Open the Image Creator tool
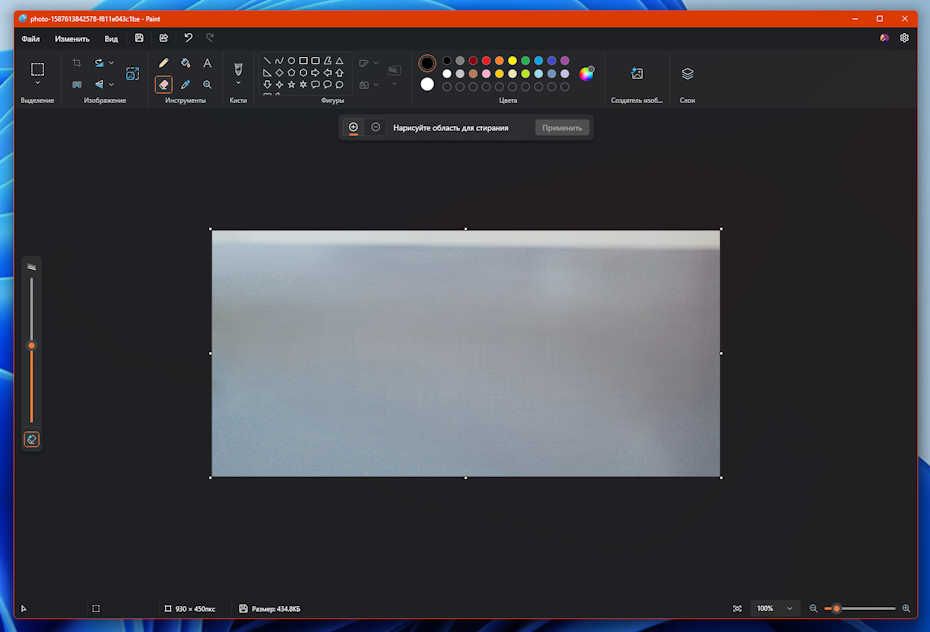Screen dimensions: 930x632 coord(637,74)
